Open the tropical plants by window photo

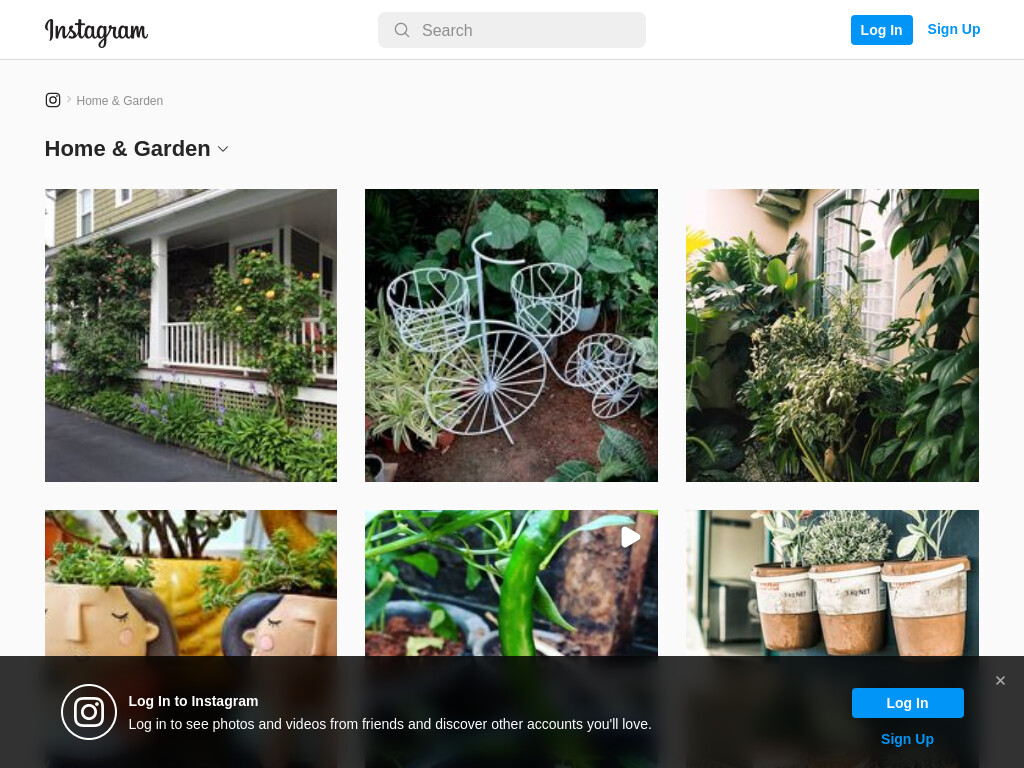[x=832, y=336]
